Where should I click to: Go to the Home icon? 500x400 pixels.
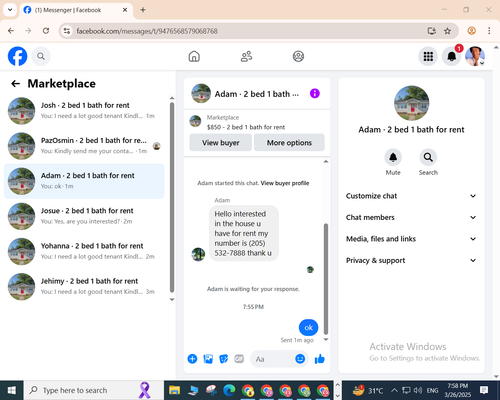click(x=194, y=56)
